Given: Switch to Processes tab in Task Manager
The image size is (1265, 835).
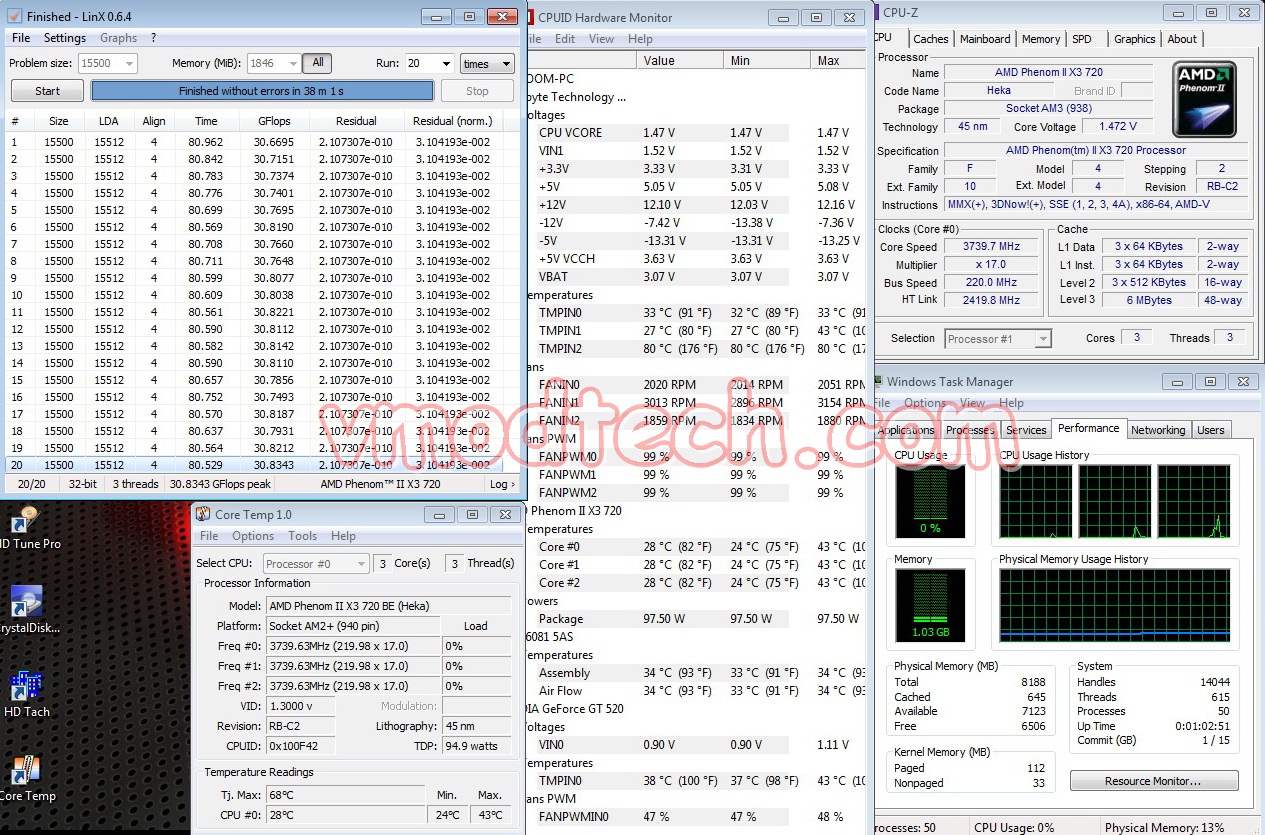Looking at the screenshot, I should point(970,430).
